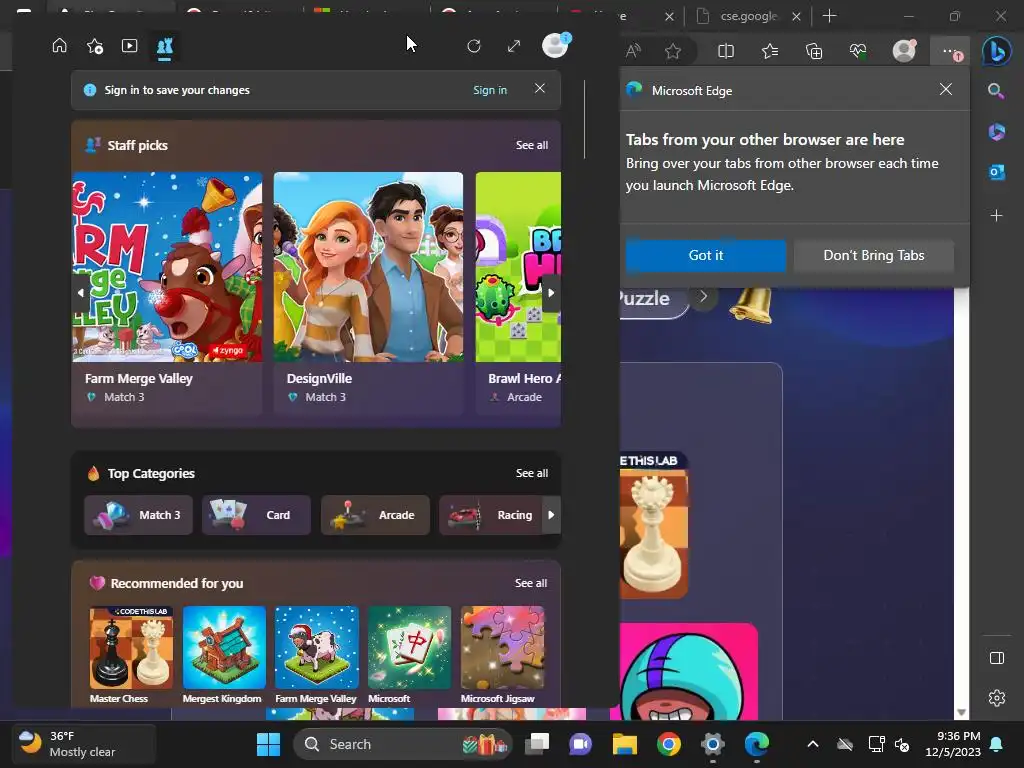Image resolution: width=1024 pixels, height=768 pixels.
Task: Add app to sidebar plus icon
Action: pyautogui.click(x=996, y=216)
